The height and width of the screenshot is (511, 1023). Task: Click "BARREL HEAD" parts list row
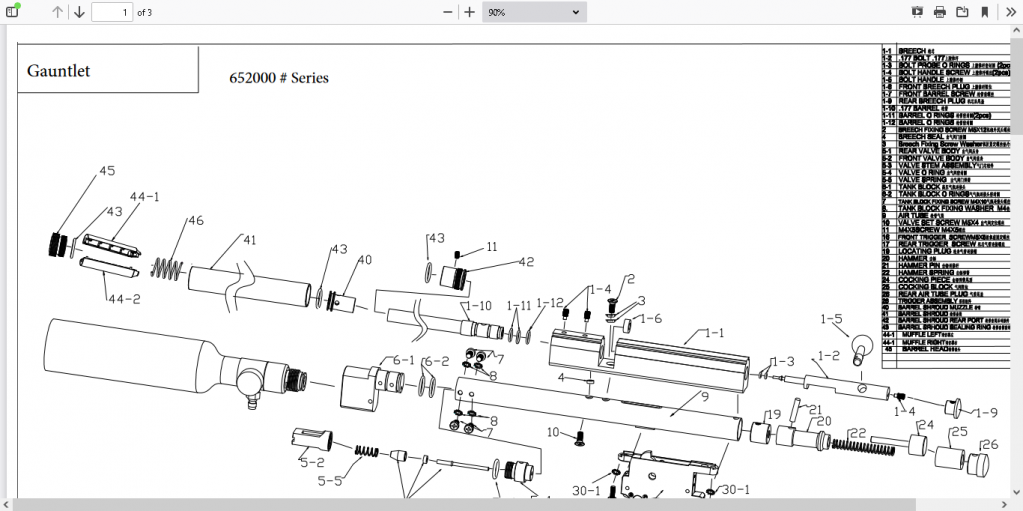(x=946, y=349)
